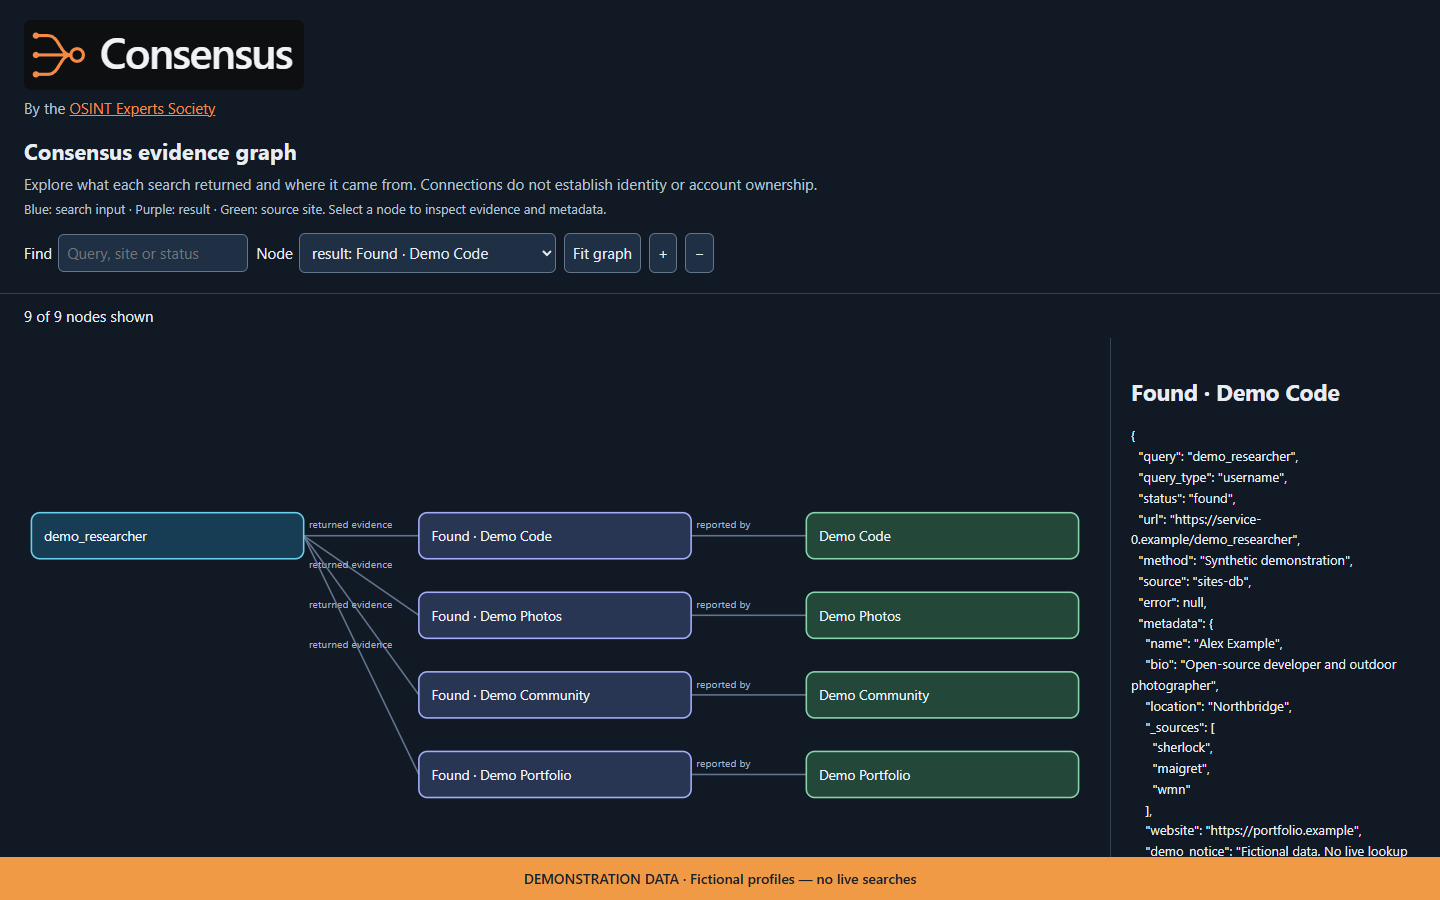Select the green Demo Portfolio source node
Image resolution: width=1440 pixels, height=900 pixels.
point(942,775)
